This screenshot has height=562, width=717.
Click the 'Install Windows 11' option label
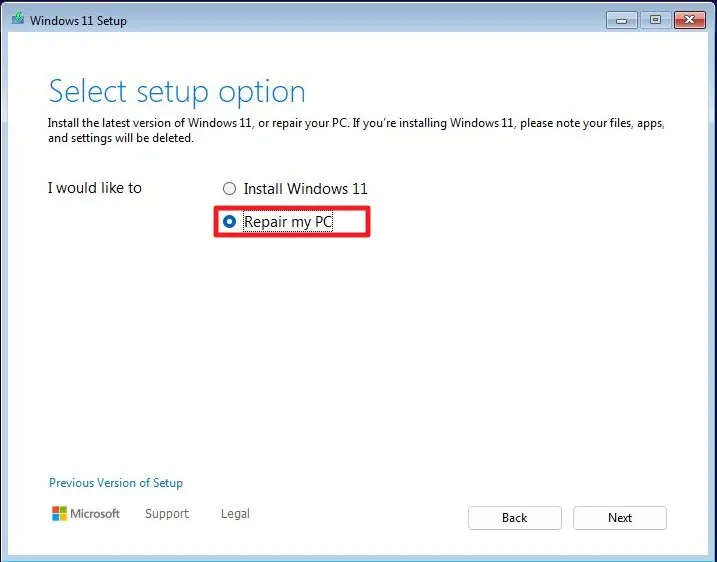305,189
